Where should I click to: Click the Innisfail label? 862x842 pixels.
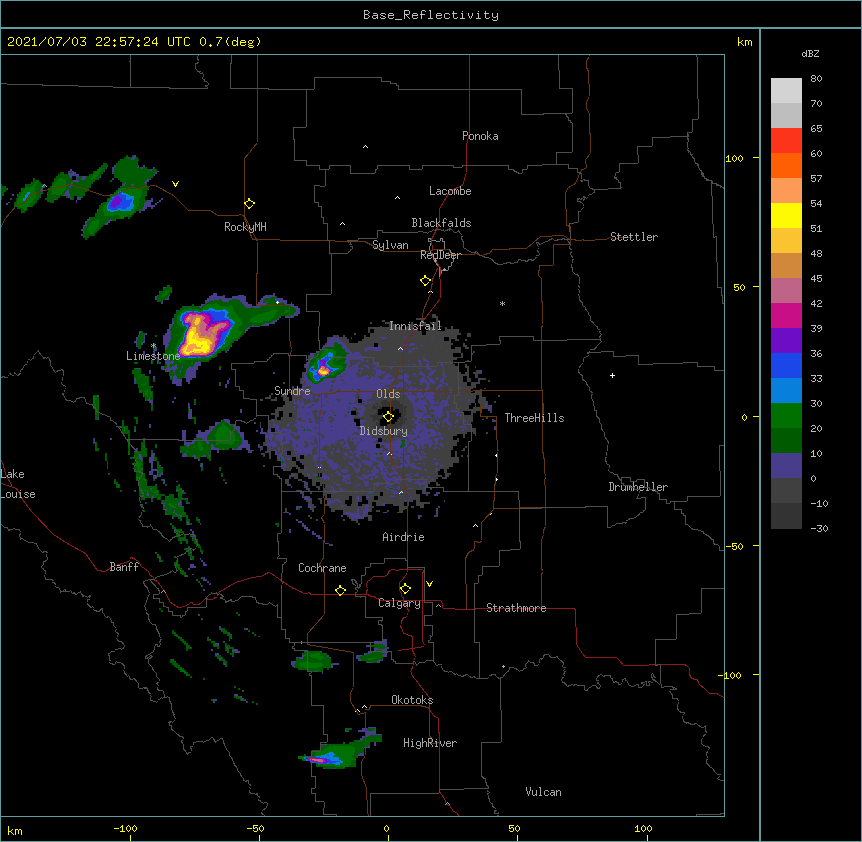415,326
